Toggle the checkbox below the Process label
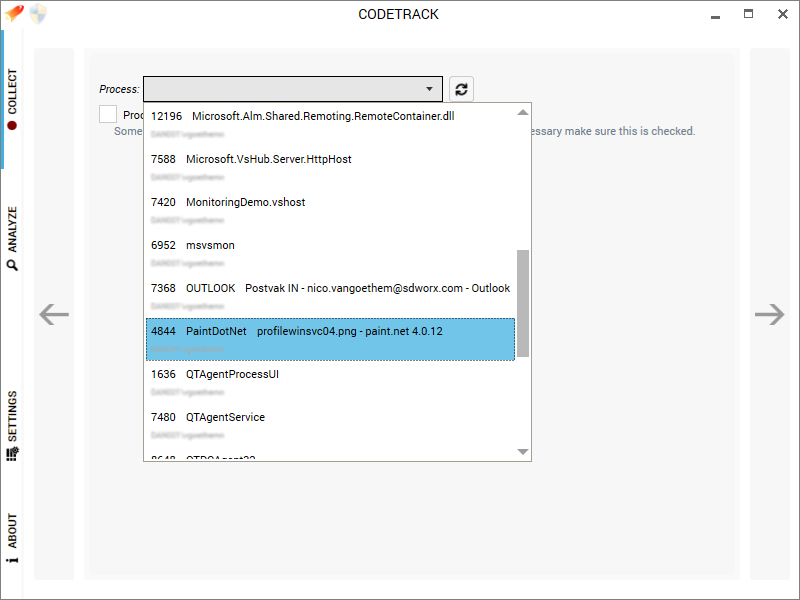Viewport: 800px width, 600px height. click(108, 114)
